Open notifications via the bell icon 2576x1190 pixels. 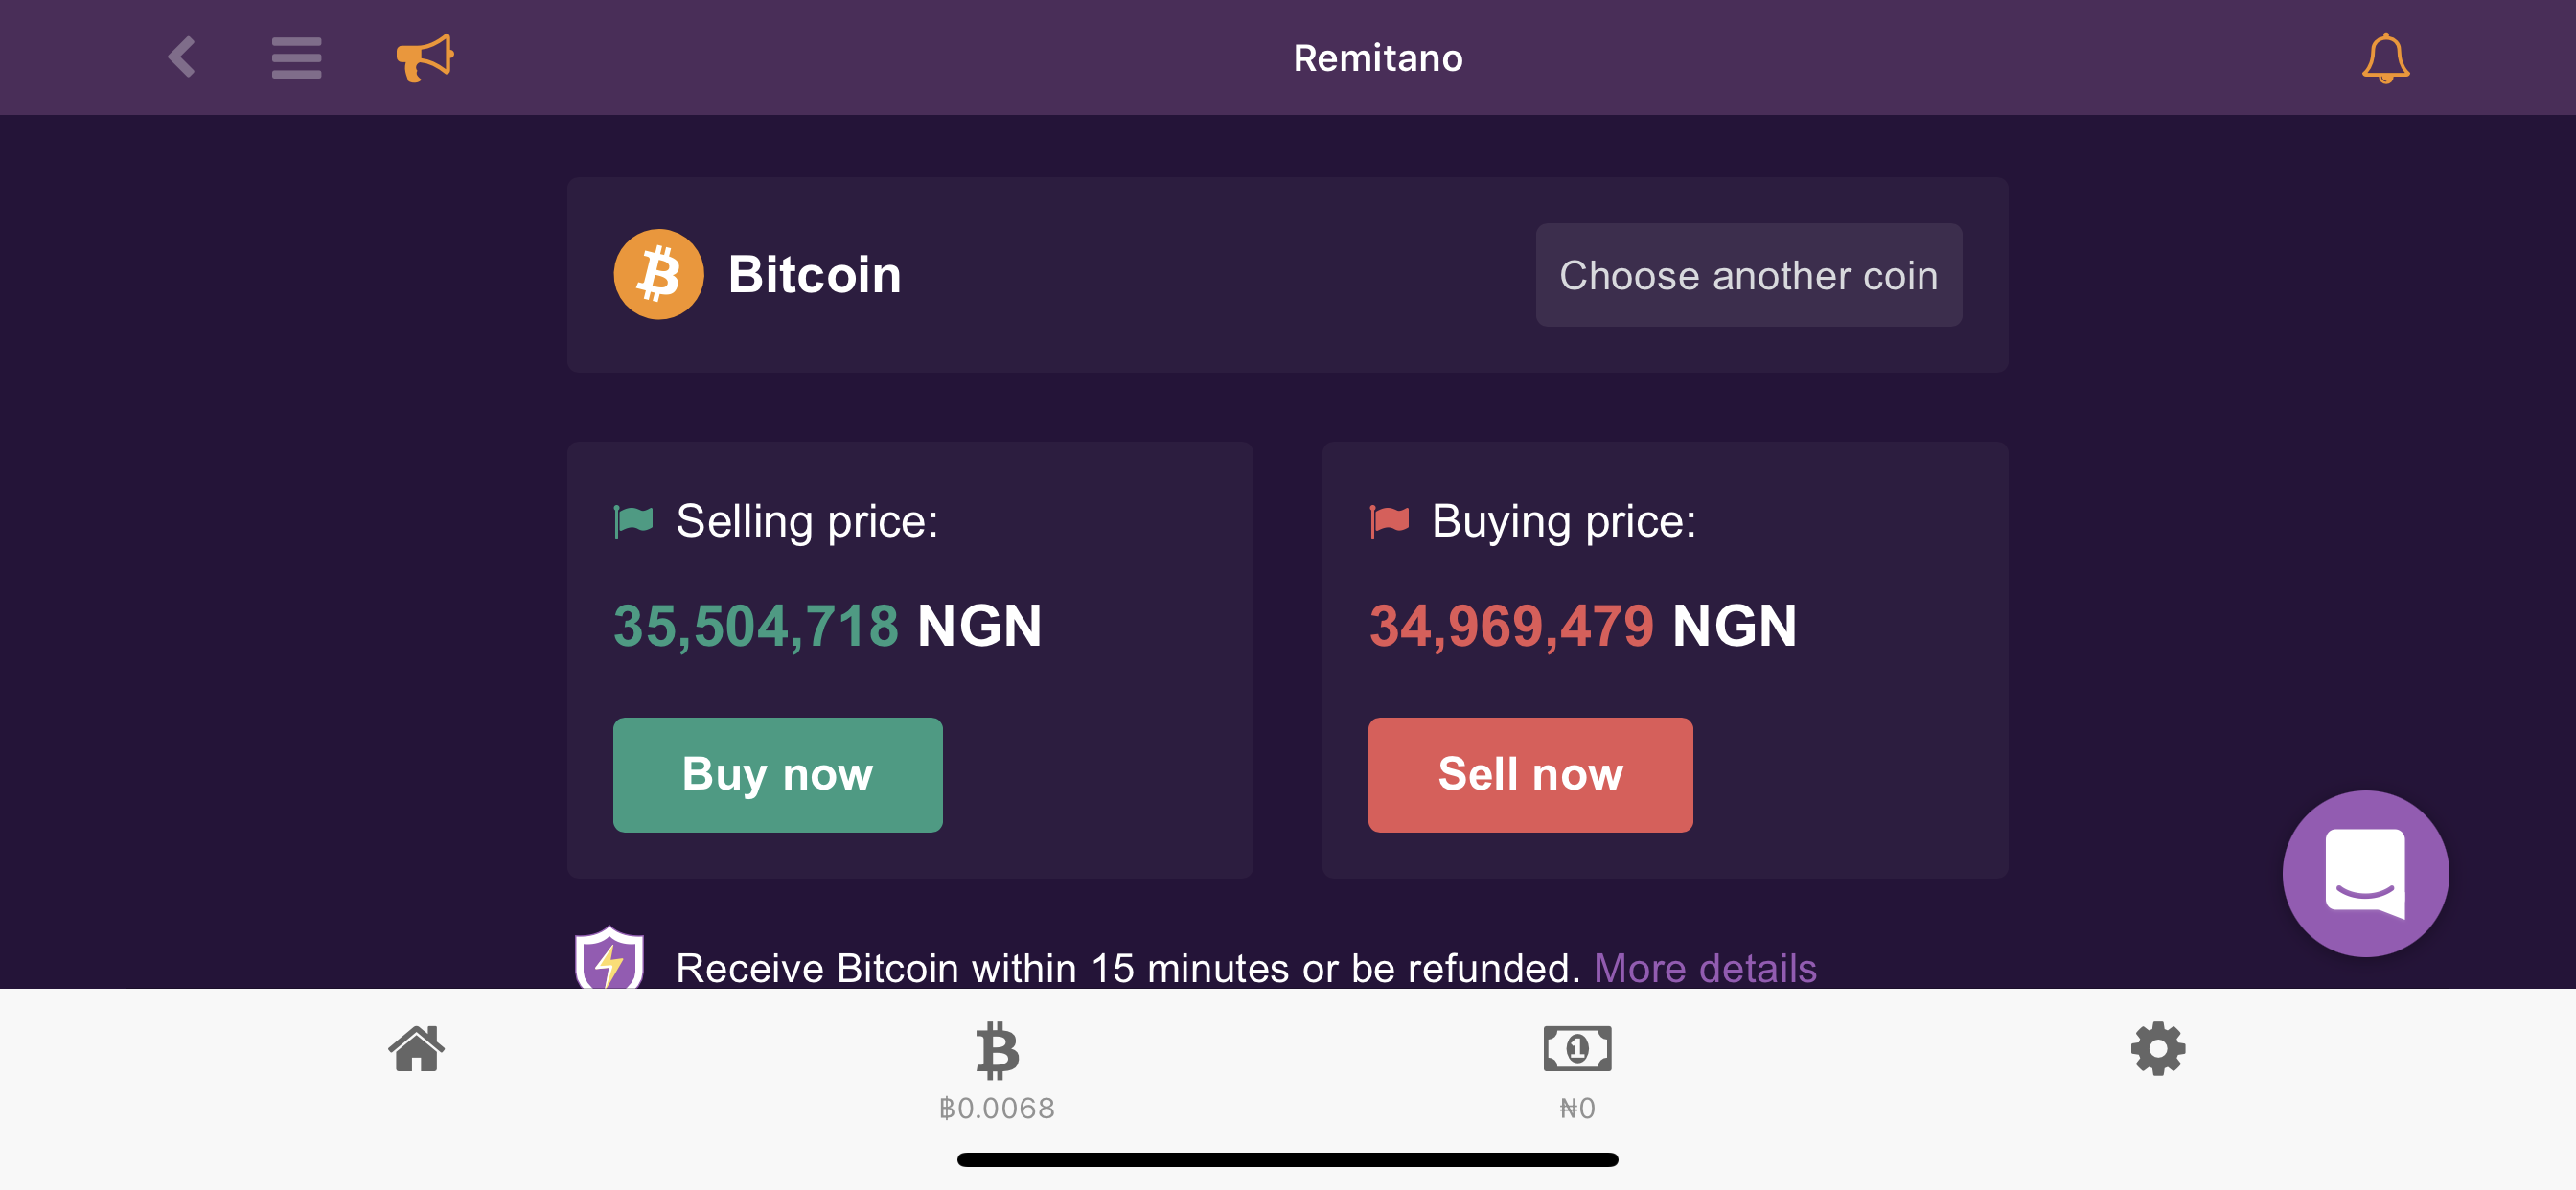(2387, 57)
